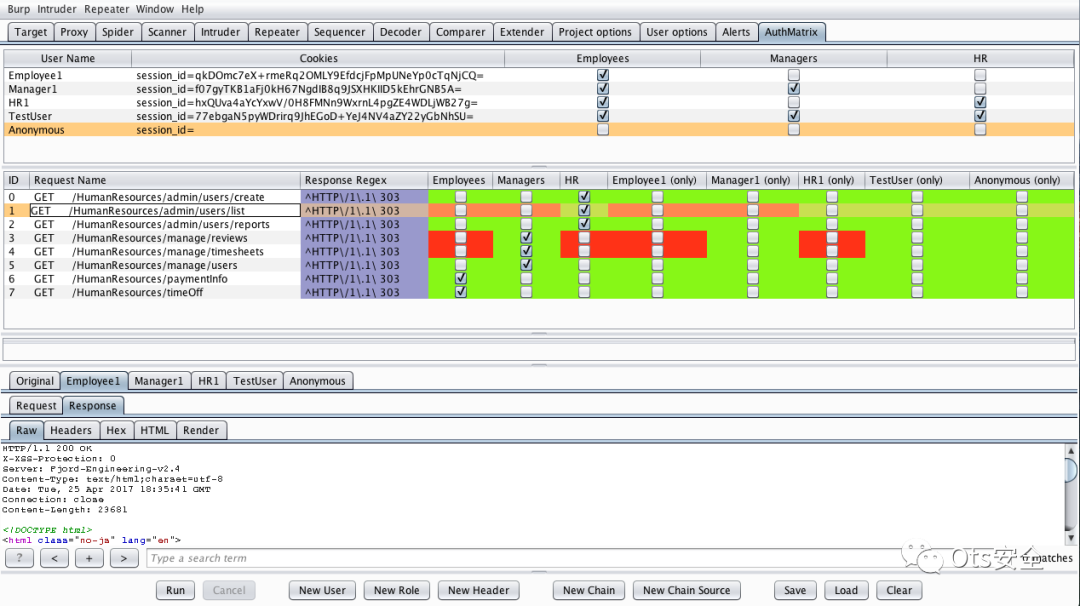Switch to the Render view tab

pyautogui.click(x=200, y=430)
